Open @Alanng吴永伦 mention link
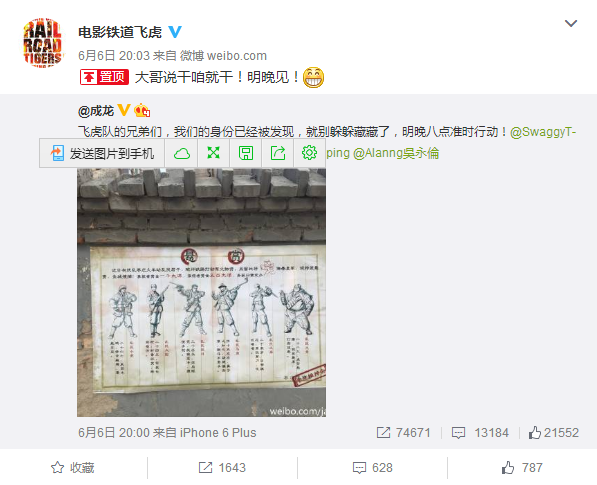597x485 pixels. (396, 153)
